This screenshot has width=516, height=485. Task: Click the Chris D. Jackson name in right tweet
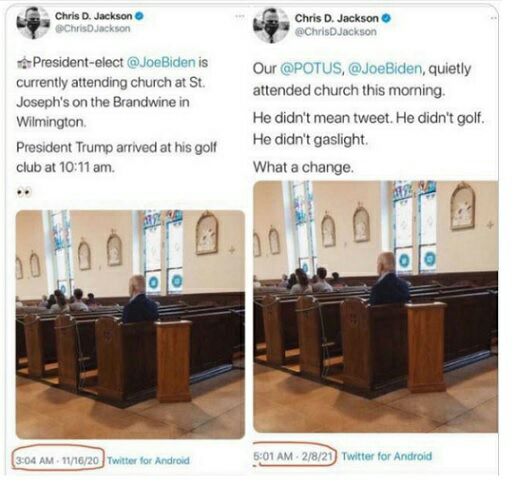336,18
